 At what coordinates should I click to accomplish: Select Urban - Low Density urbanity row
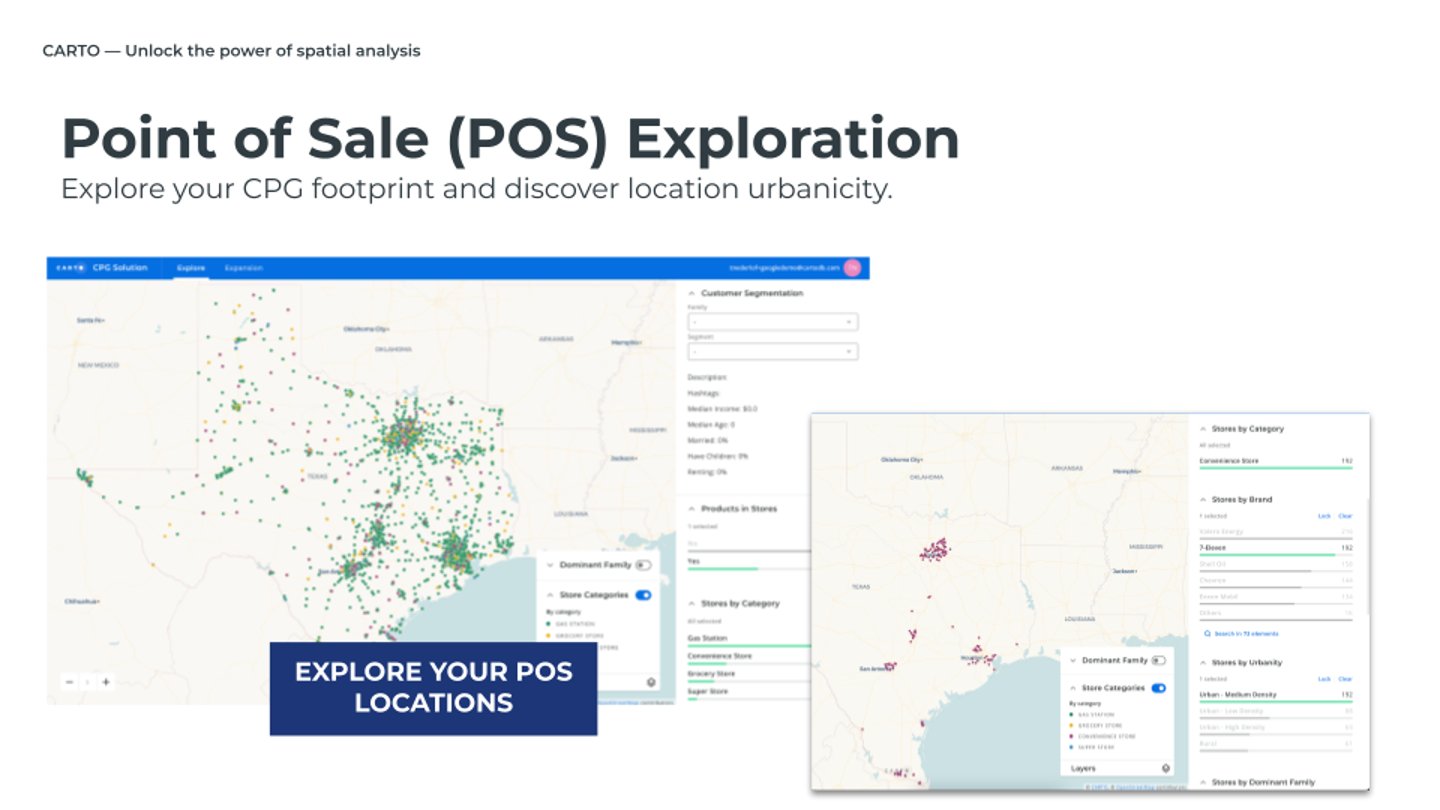1275,713
